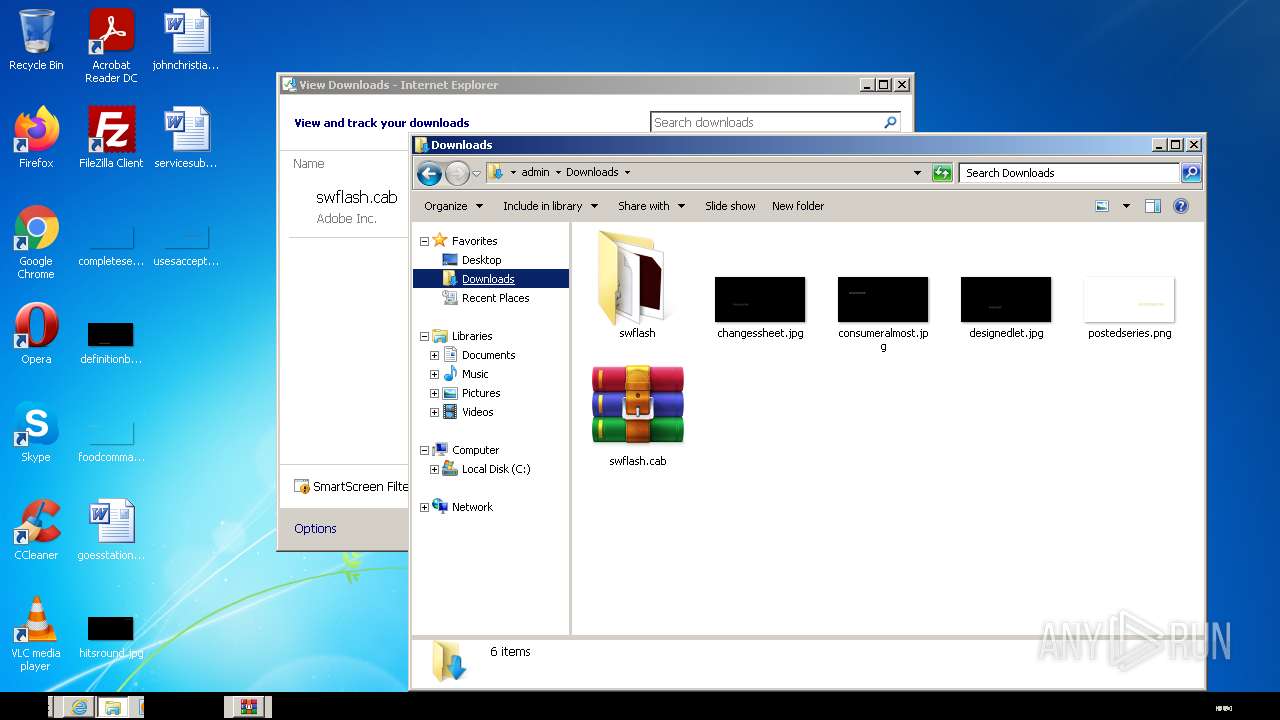The height and width of the screenshot is (720, 1280).
Task: Click Internet Explorer taskbar button
Action: tap(79, 707)
